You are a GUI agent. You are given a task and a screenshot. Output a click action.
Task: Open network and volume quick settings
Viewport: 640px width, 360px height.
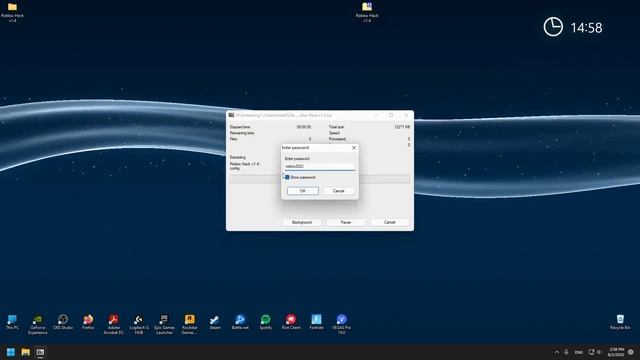coord(595,352)
